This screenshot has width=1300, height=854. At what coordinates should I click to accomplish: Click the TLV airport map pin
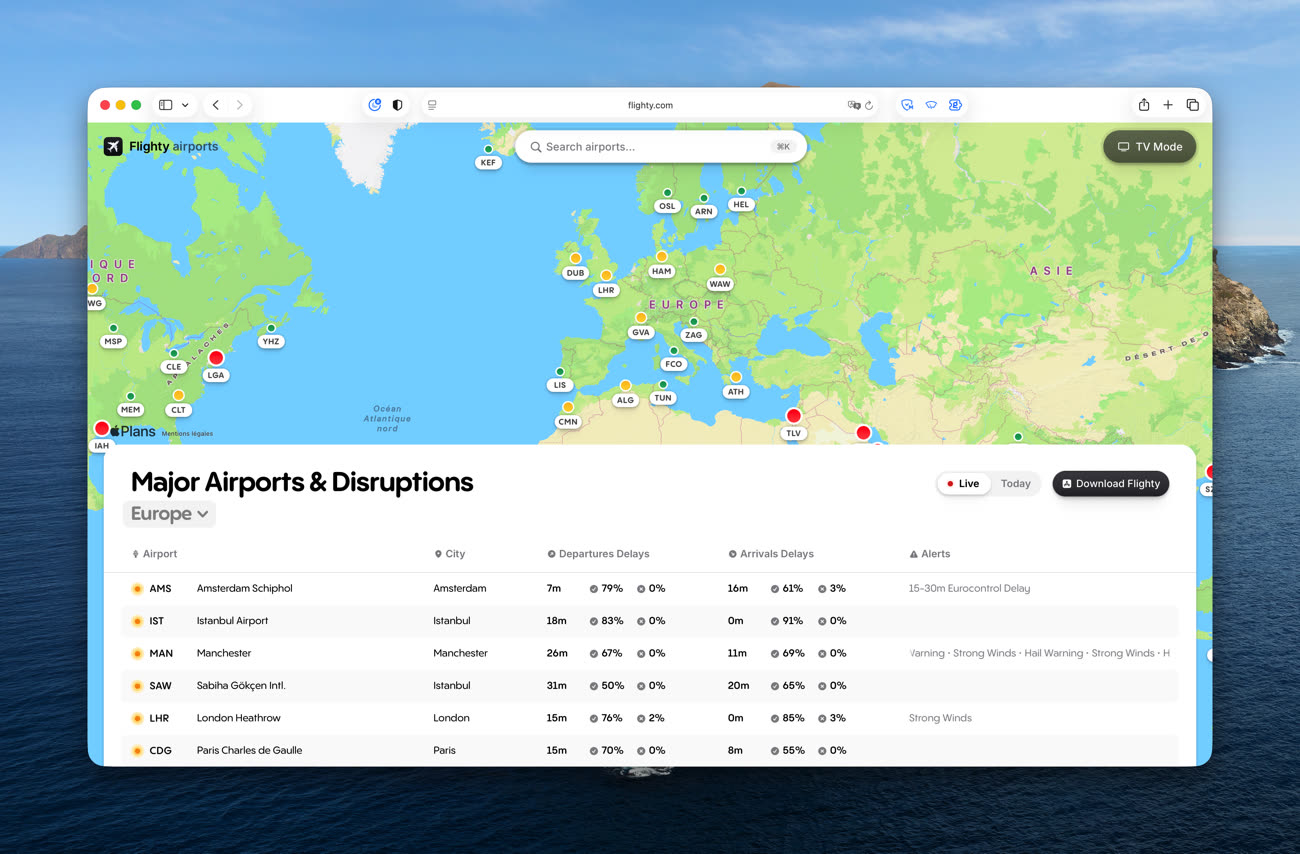(793, 416)
